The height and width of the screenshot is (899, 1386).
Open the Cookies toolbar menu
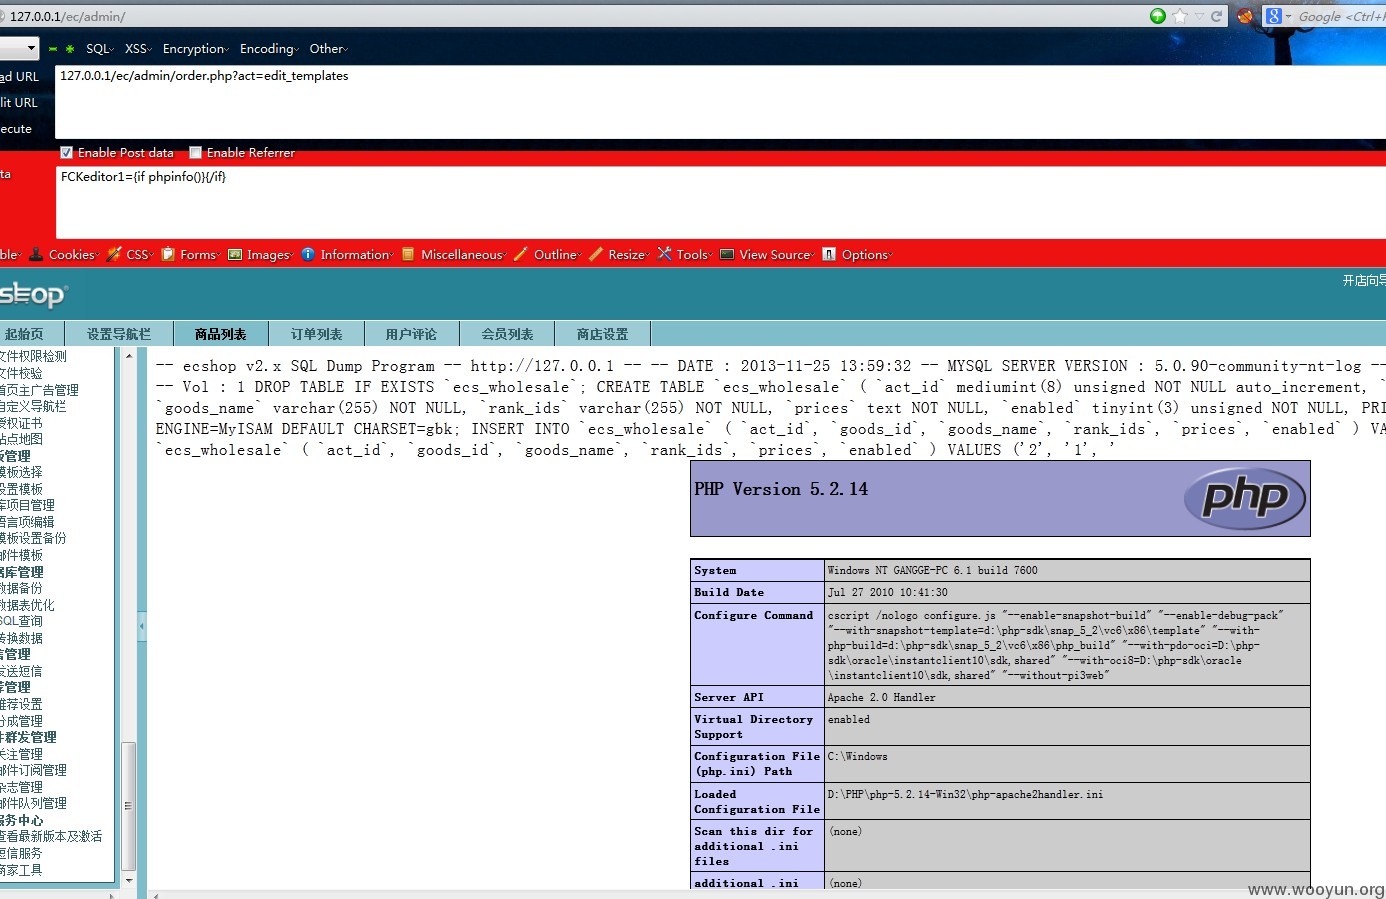click(72, 254)
